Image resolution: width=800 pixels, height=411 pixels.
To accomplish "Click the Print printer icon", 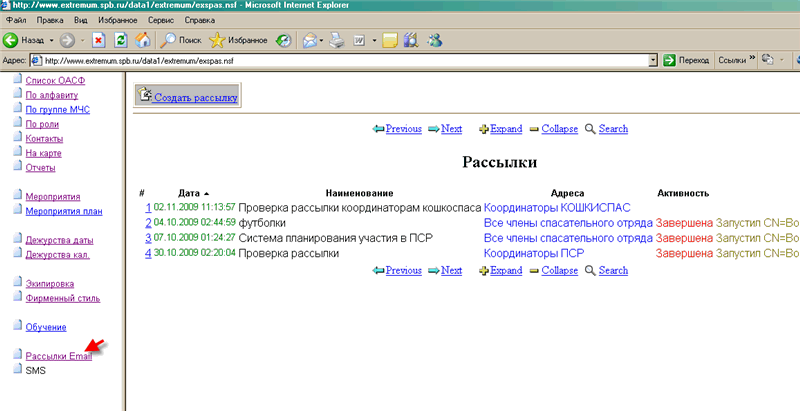I will [337, 40].
